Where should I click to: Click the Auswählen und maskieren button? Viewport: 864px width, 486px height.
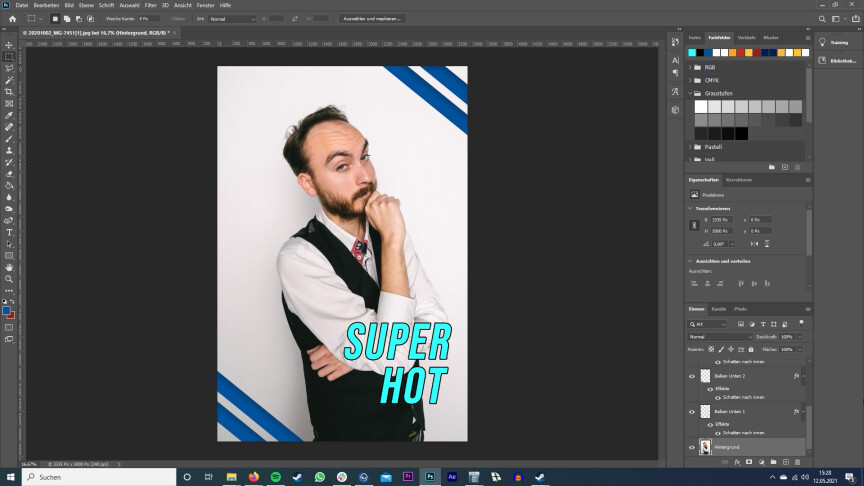372,18
